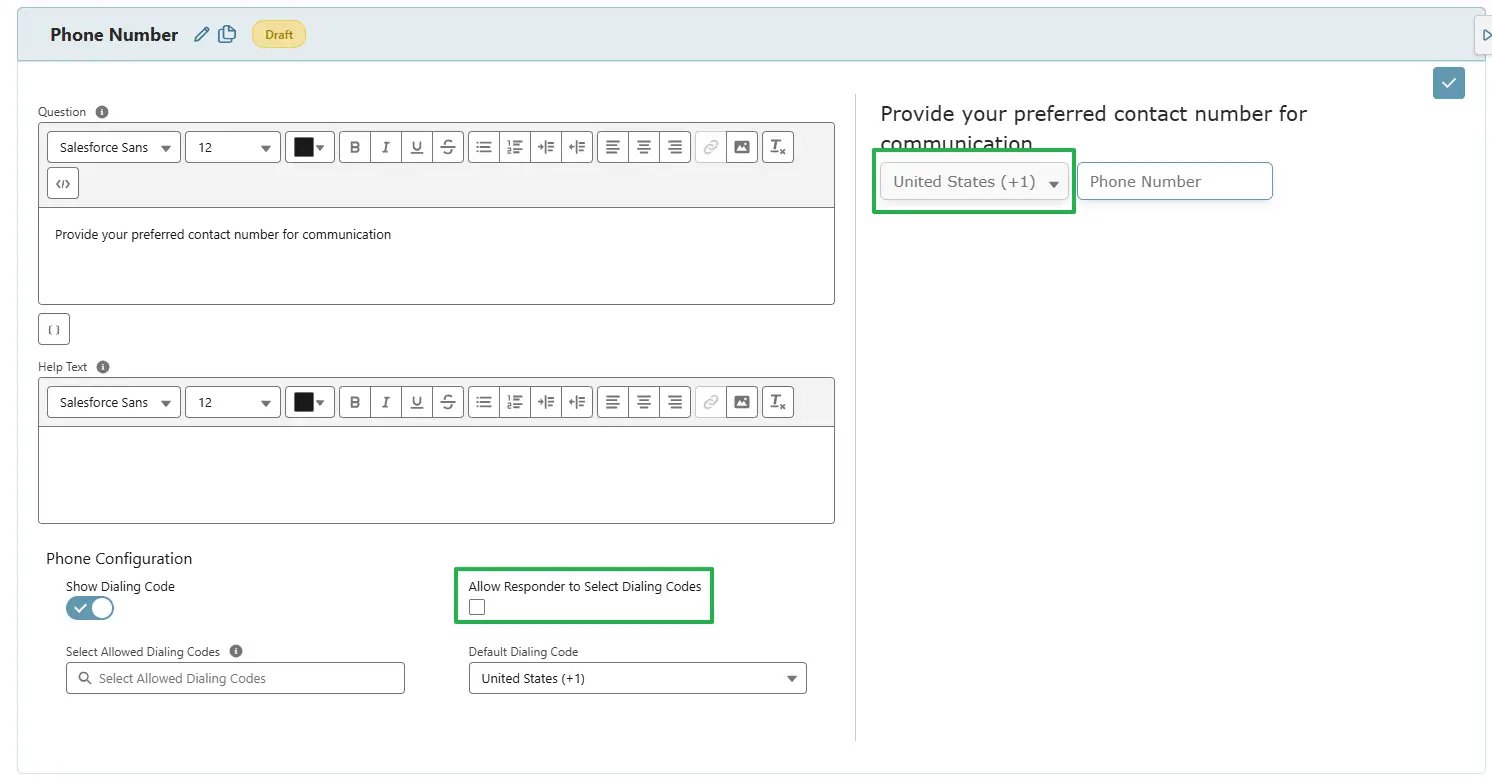Screen dimensions: 1492x778
Task: Click the info icon next to Question label
Action: (x=102, y=112)
